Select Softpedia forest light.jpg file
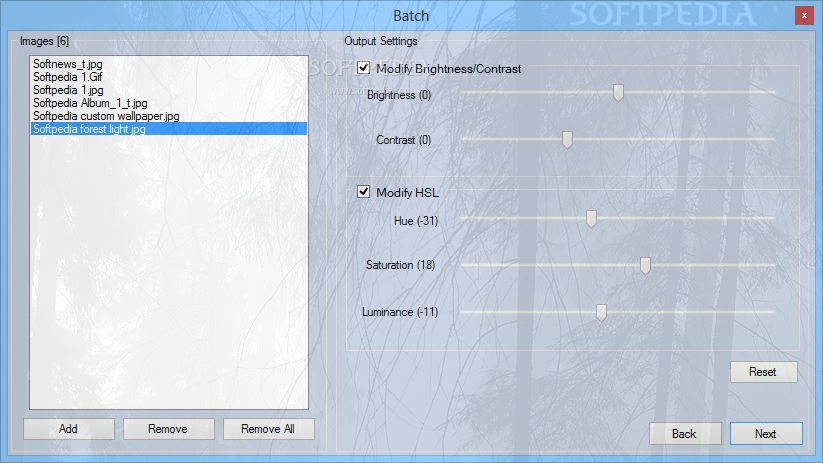 (x=168, y=129)
